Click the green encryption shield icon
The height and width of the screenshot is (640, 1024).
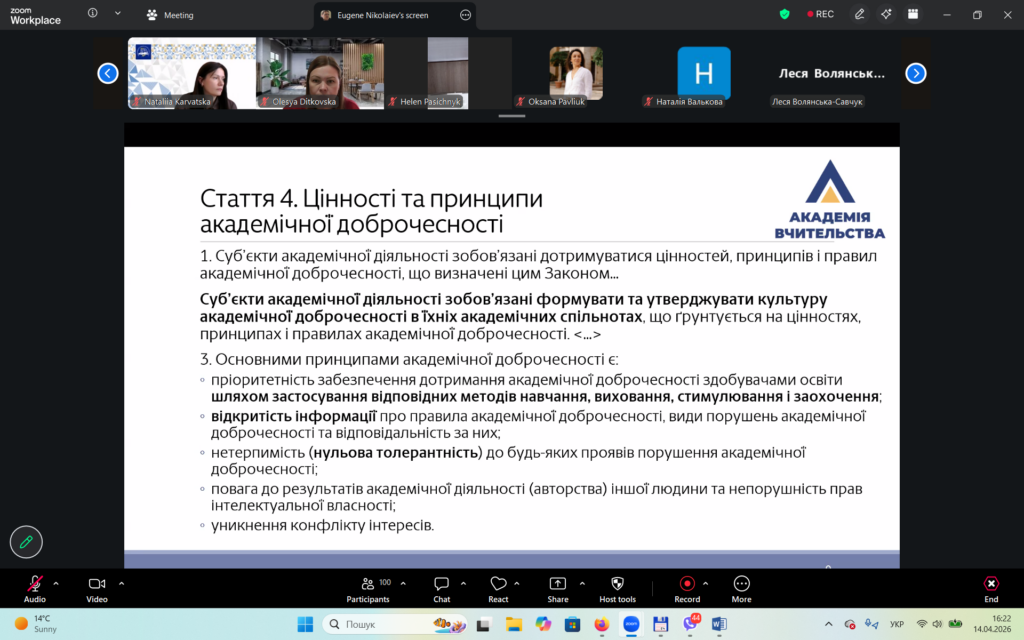tap(784, 14)
